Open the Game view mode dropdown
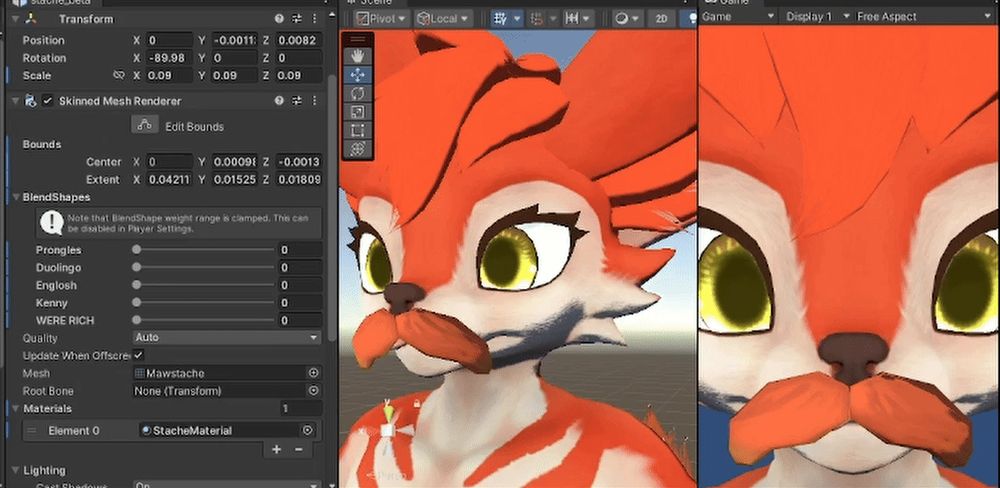 [739, 17]
